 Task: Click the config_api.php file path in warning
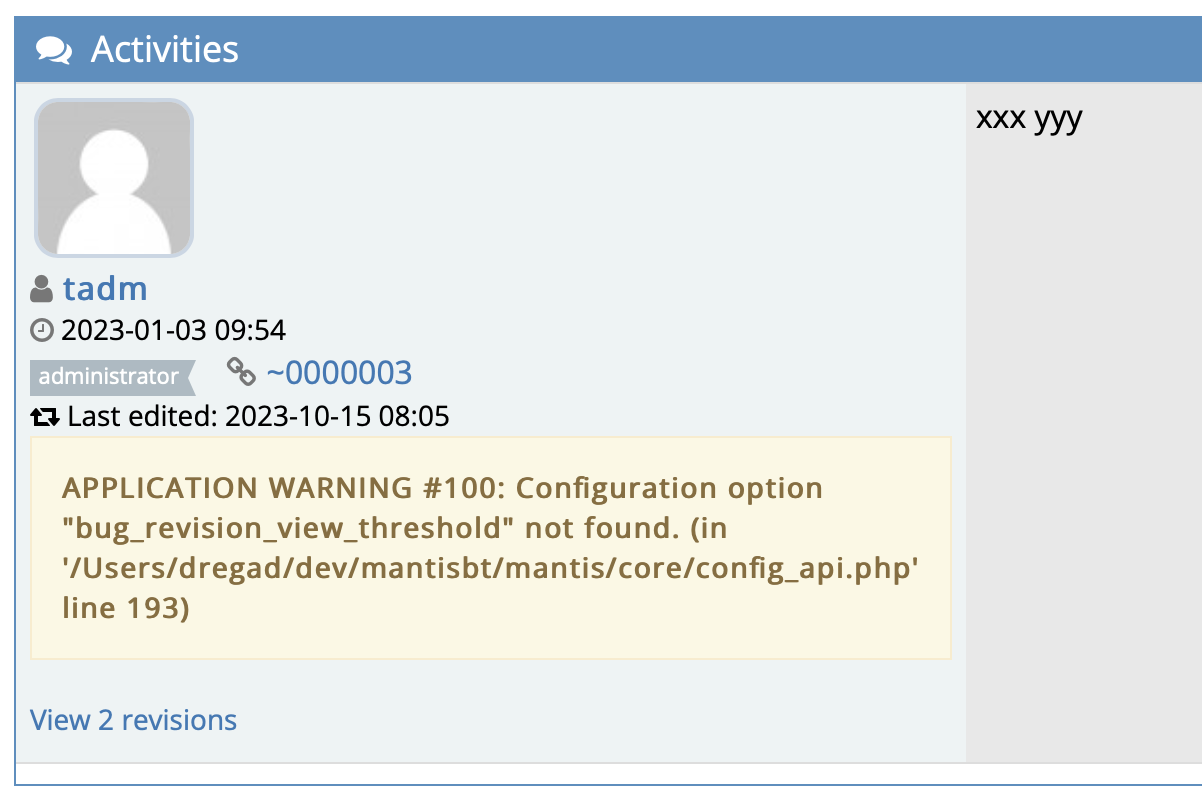click(x=490, y=568)
